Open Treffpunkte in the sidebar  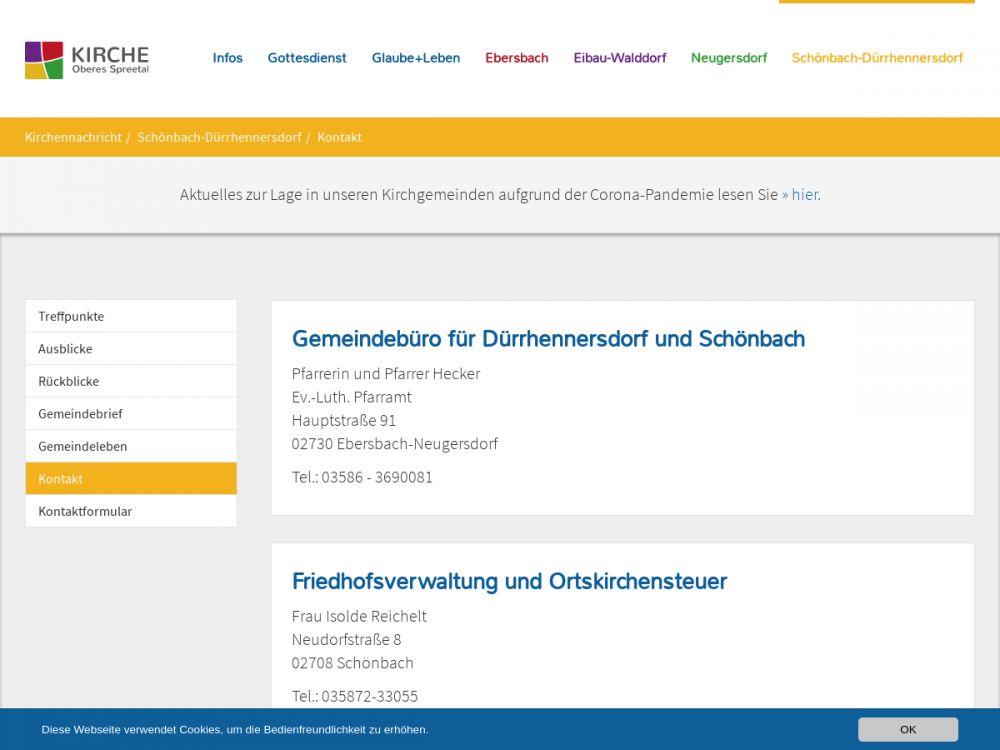click(71, 316)
